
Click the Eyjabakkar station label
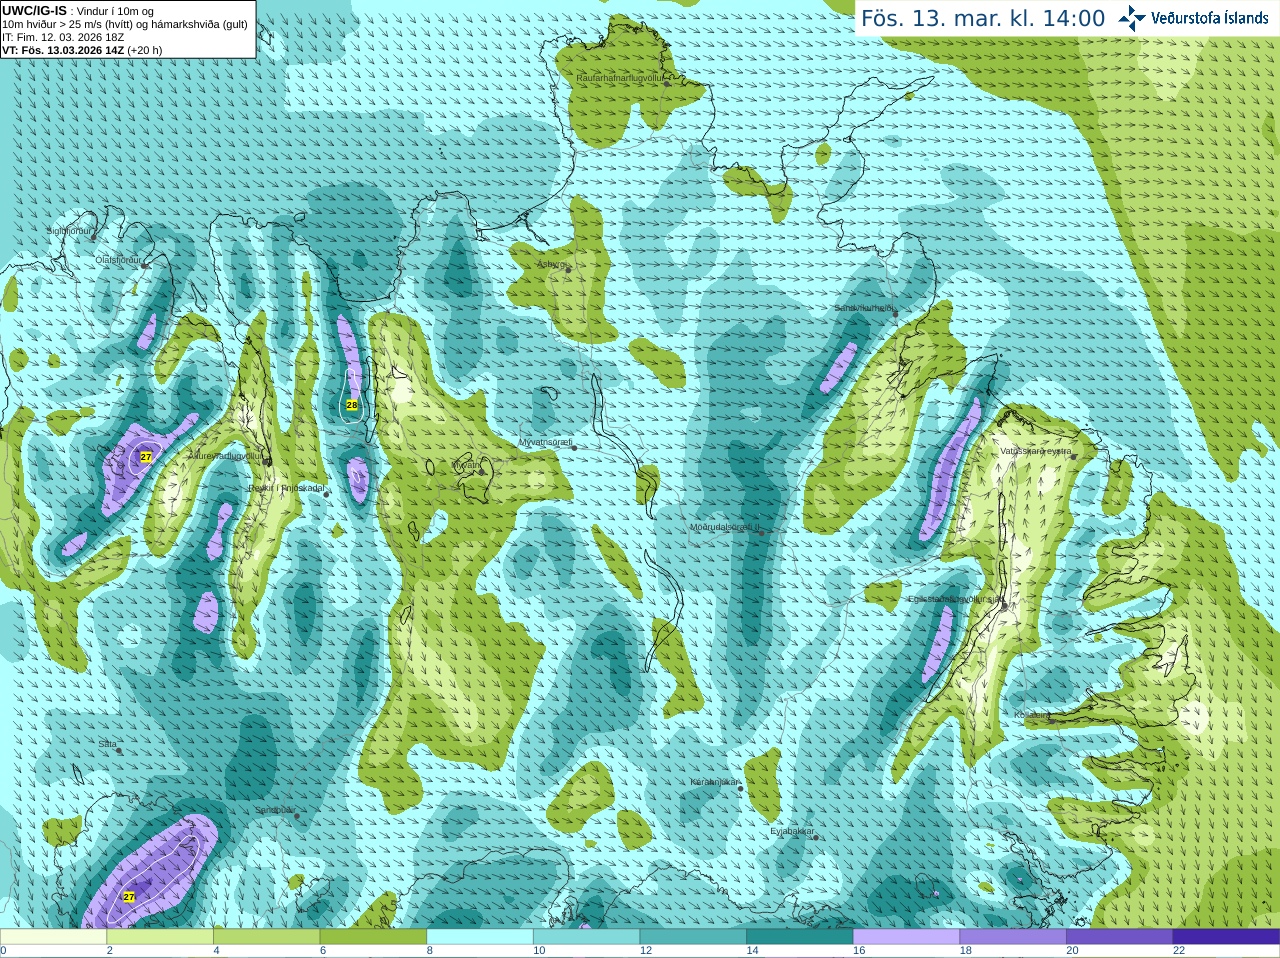point(792,831)
